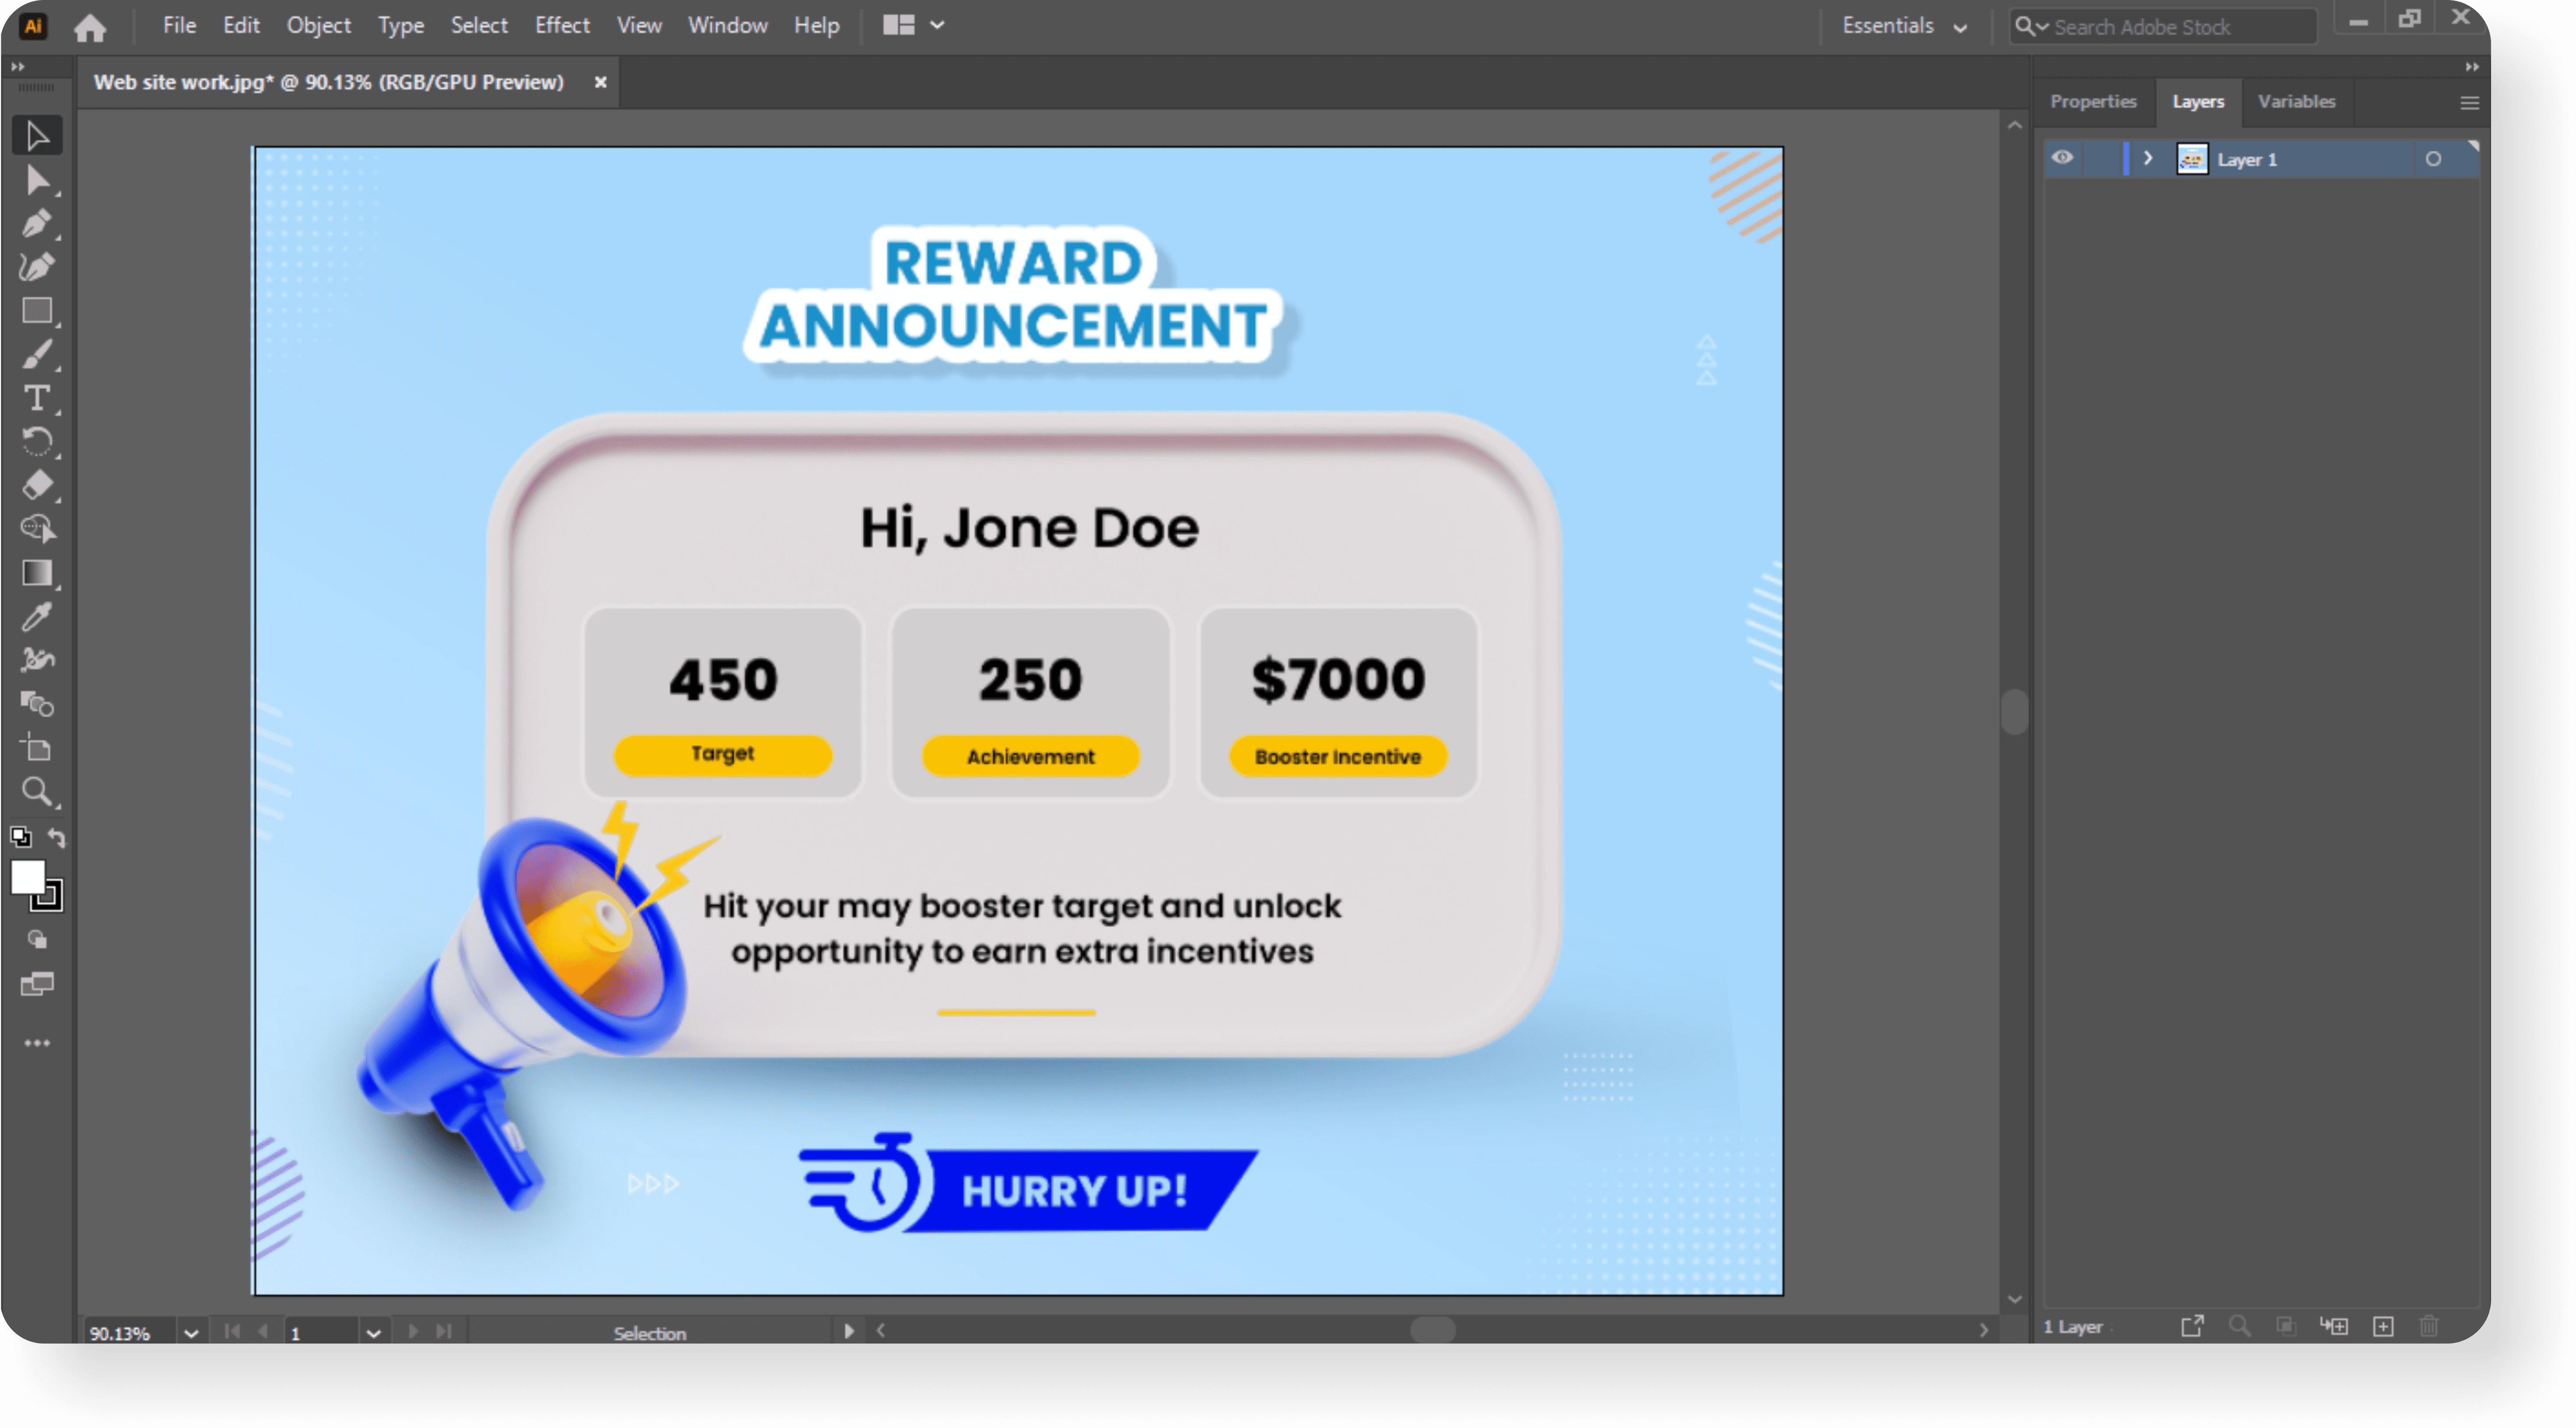Pick the Blend tool
Image resolution: width=2576 pixels, height=1428 pixels.
[37, 704]
